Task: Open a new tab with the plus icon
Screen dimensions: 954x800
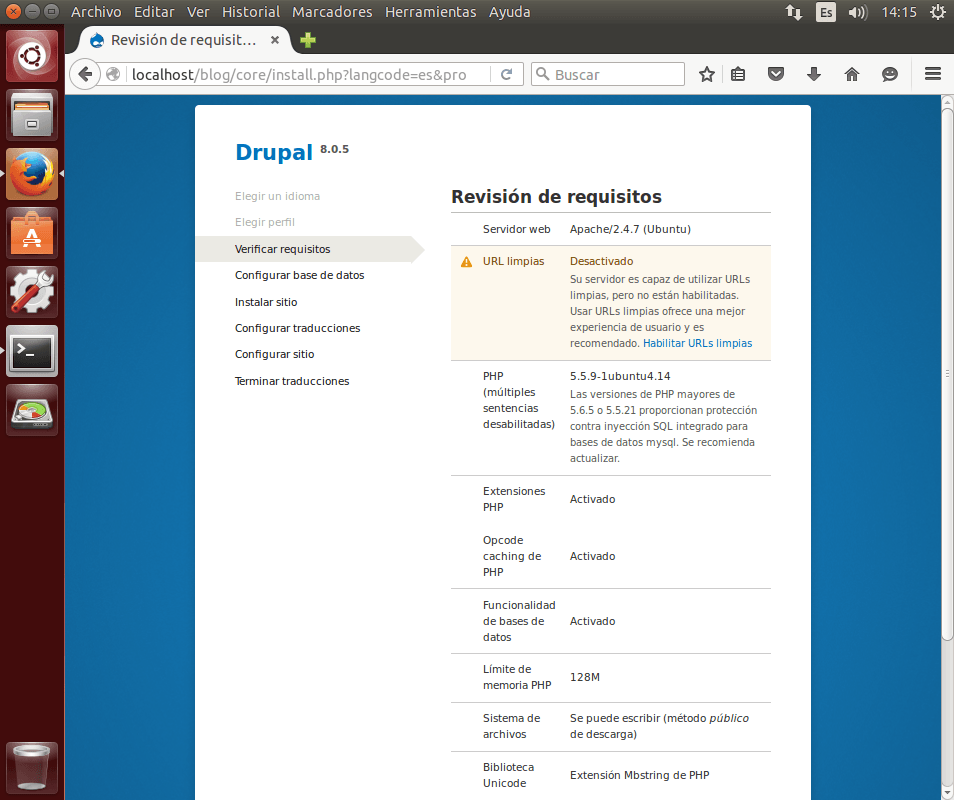Action: coord(308,40)
